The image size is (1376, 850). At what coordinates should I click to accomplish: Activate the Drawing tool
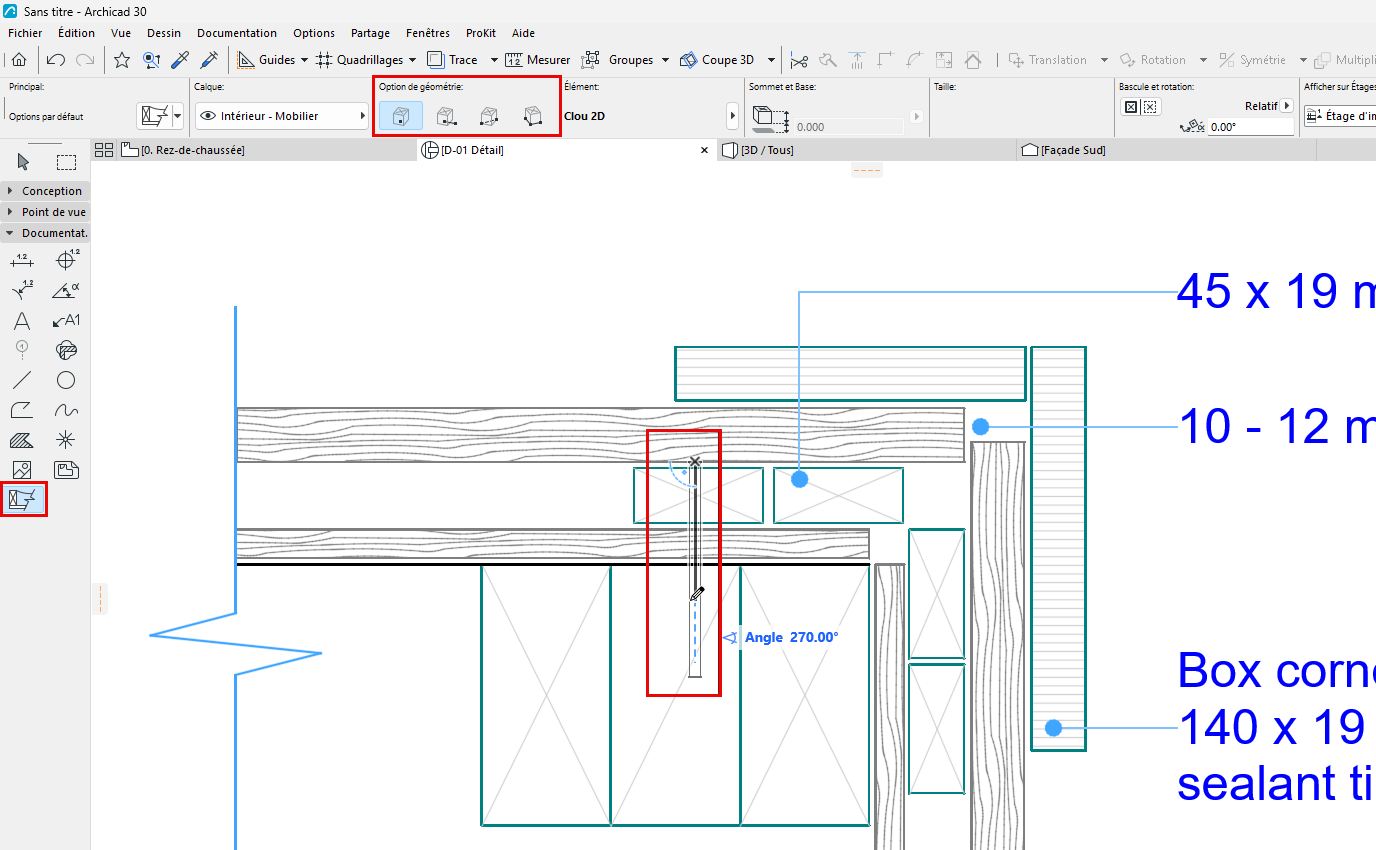coord(66,470)
